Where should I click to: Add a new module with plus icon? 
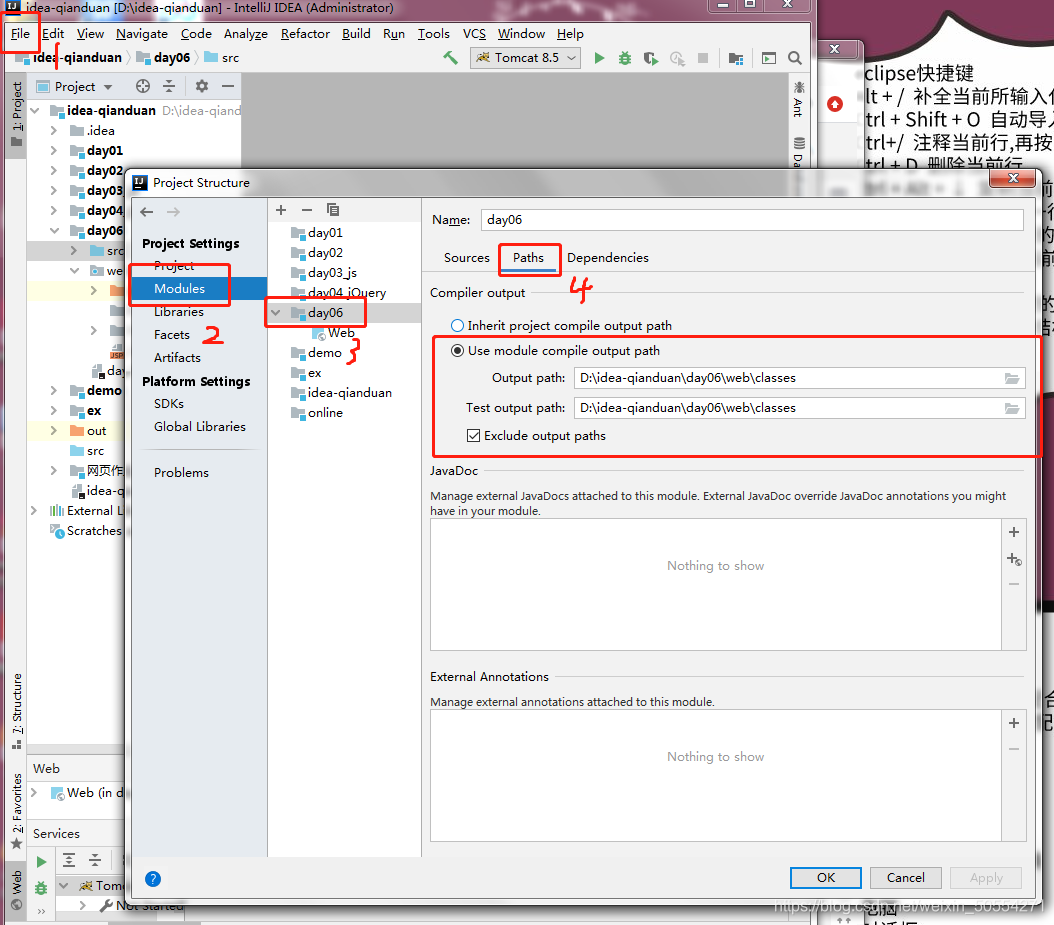(x=281, y=210)
